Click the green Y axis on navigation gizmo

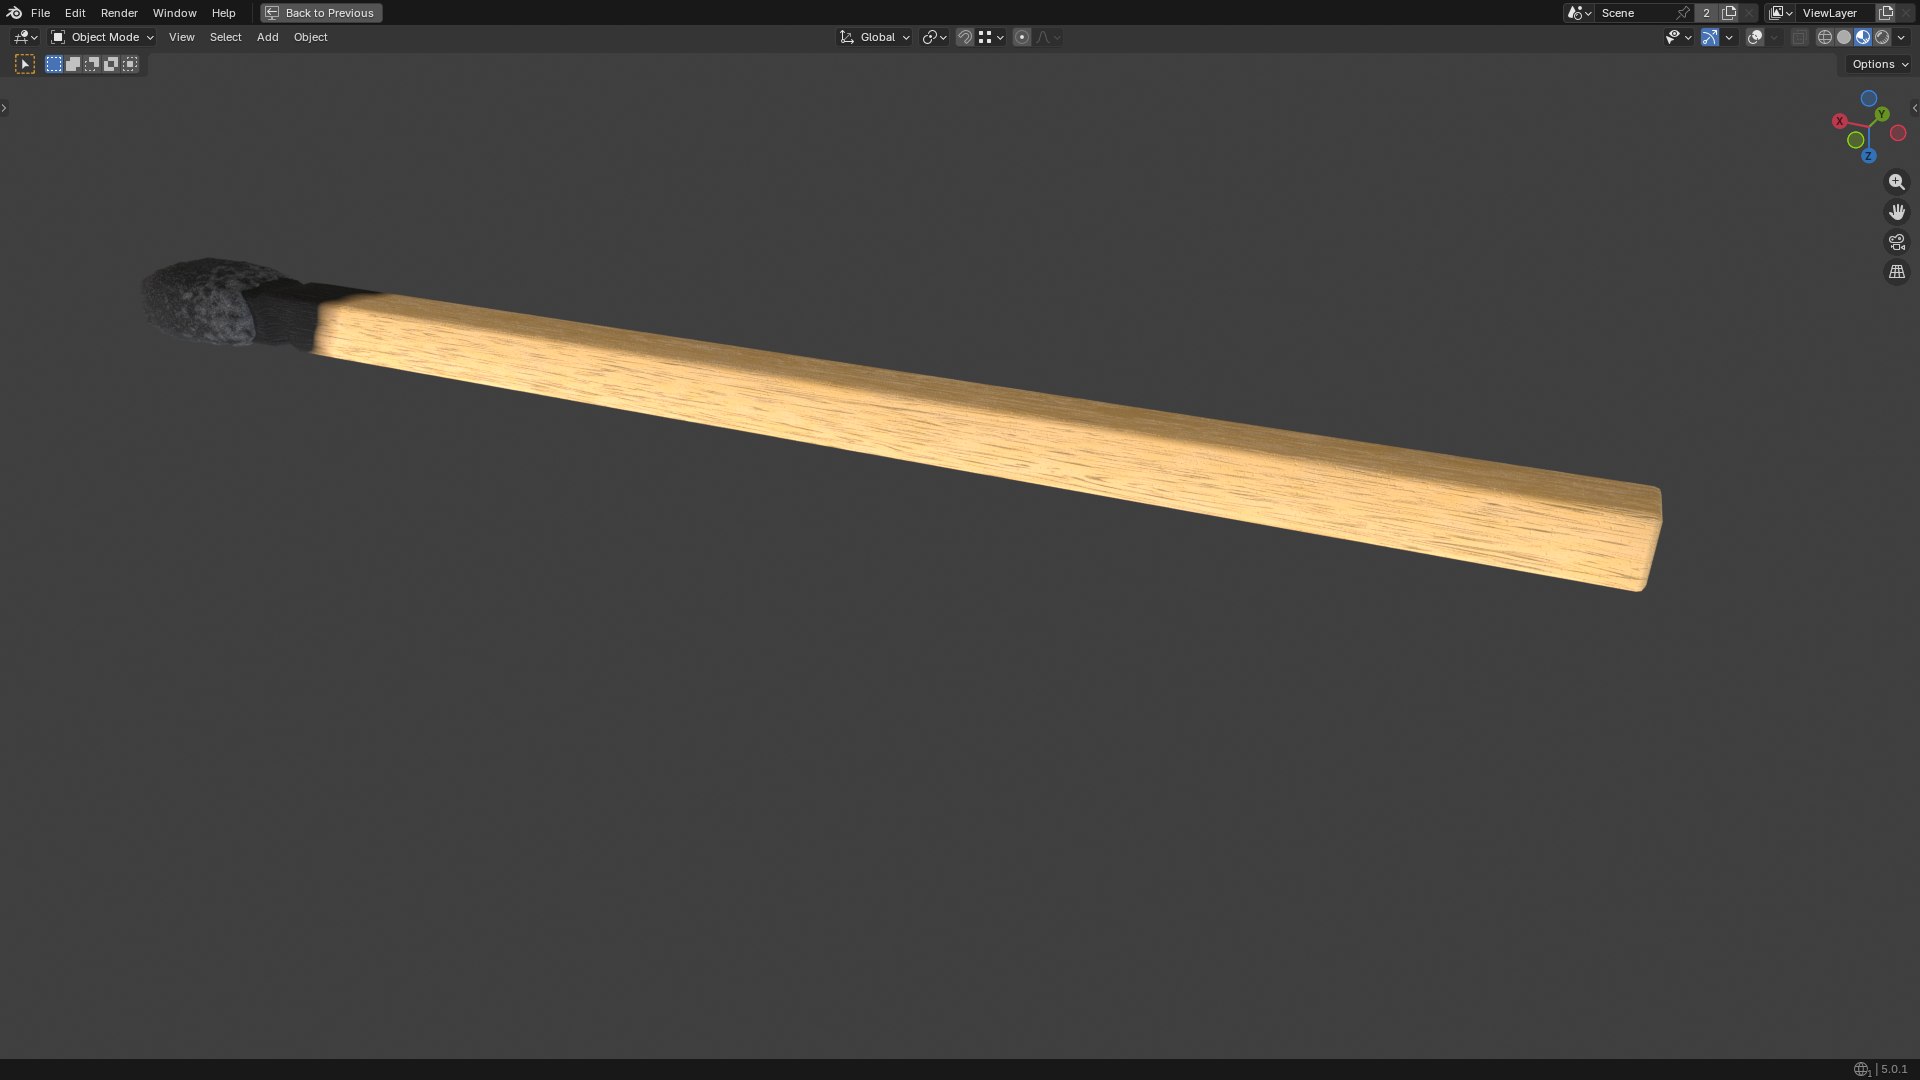(1882, 114)
